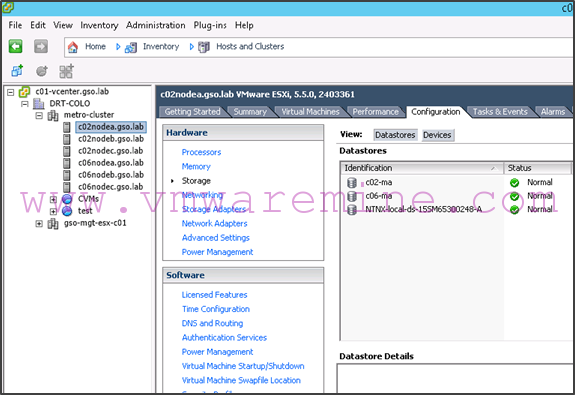Click the gso-mgt-esx-c01 cluster icon

(x=53, y=223)
